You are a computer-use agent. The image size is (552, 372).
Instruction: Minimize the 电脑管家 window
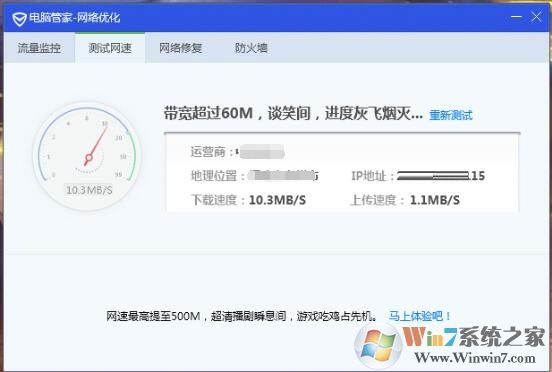[x=516, y=17]
